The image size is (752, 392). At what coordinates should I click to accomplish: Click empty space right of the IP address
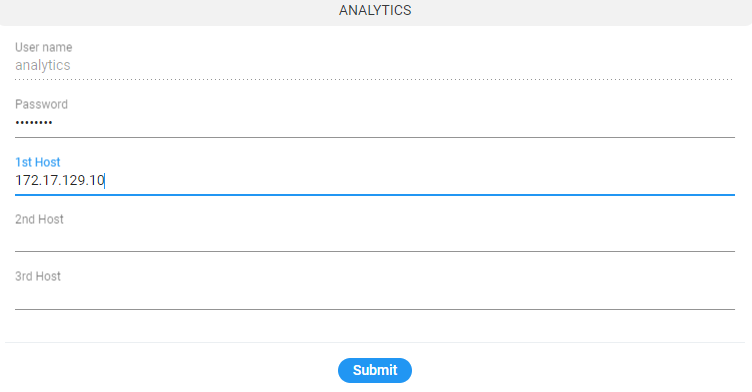tap(420, 180)
